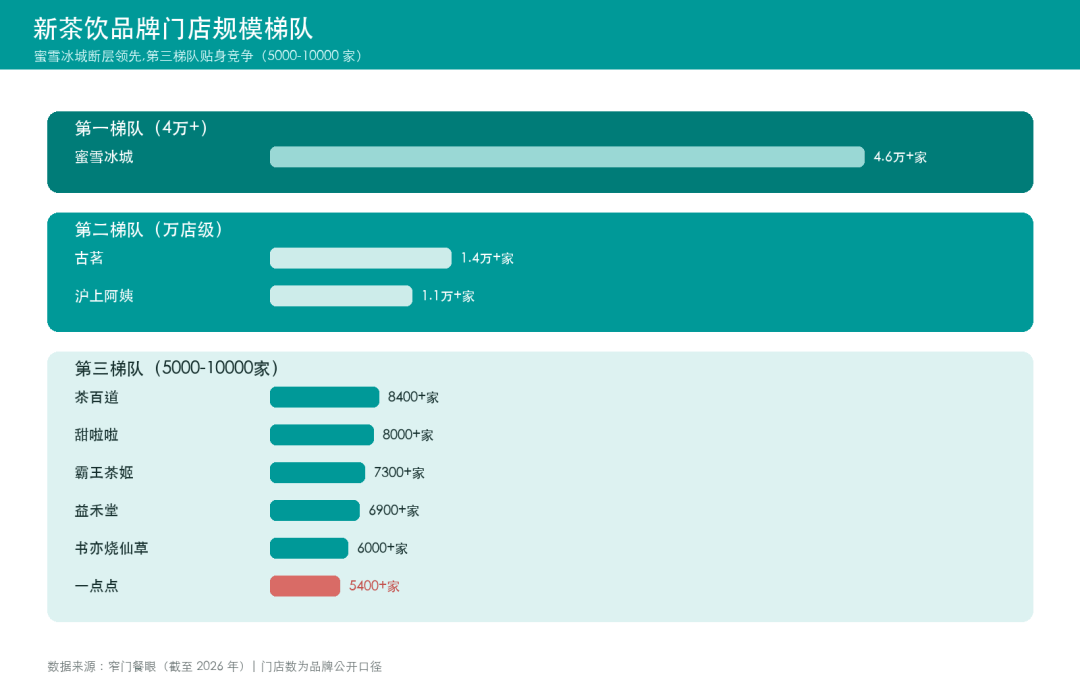Click the 古茗 bar
Image resolution: width=1080 pixels, height=695 pixels.
coord(360,258)
